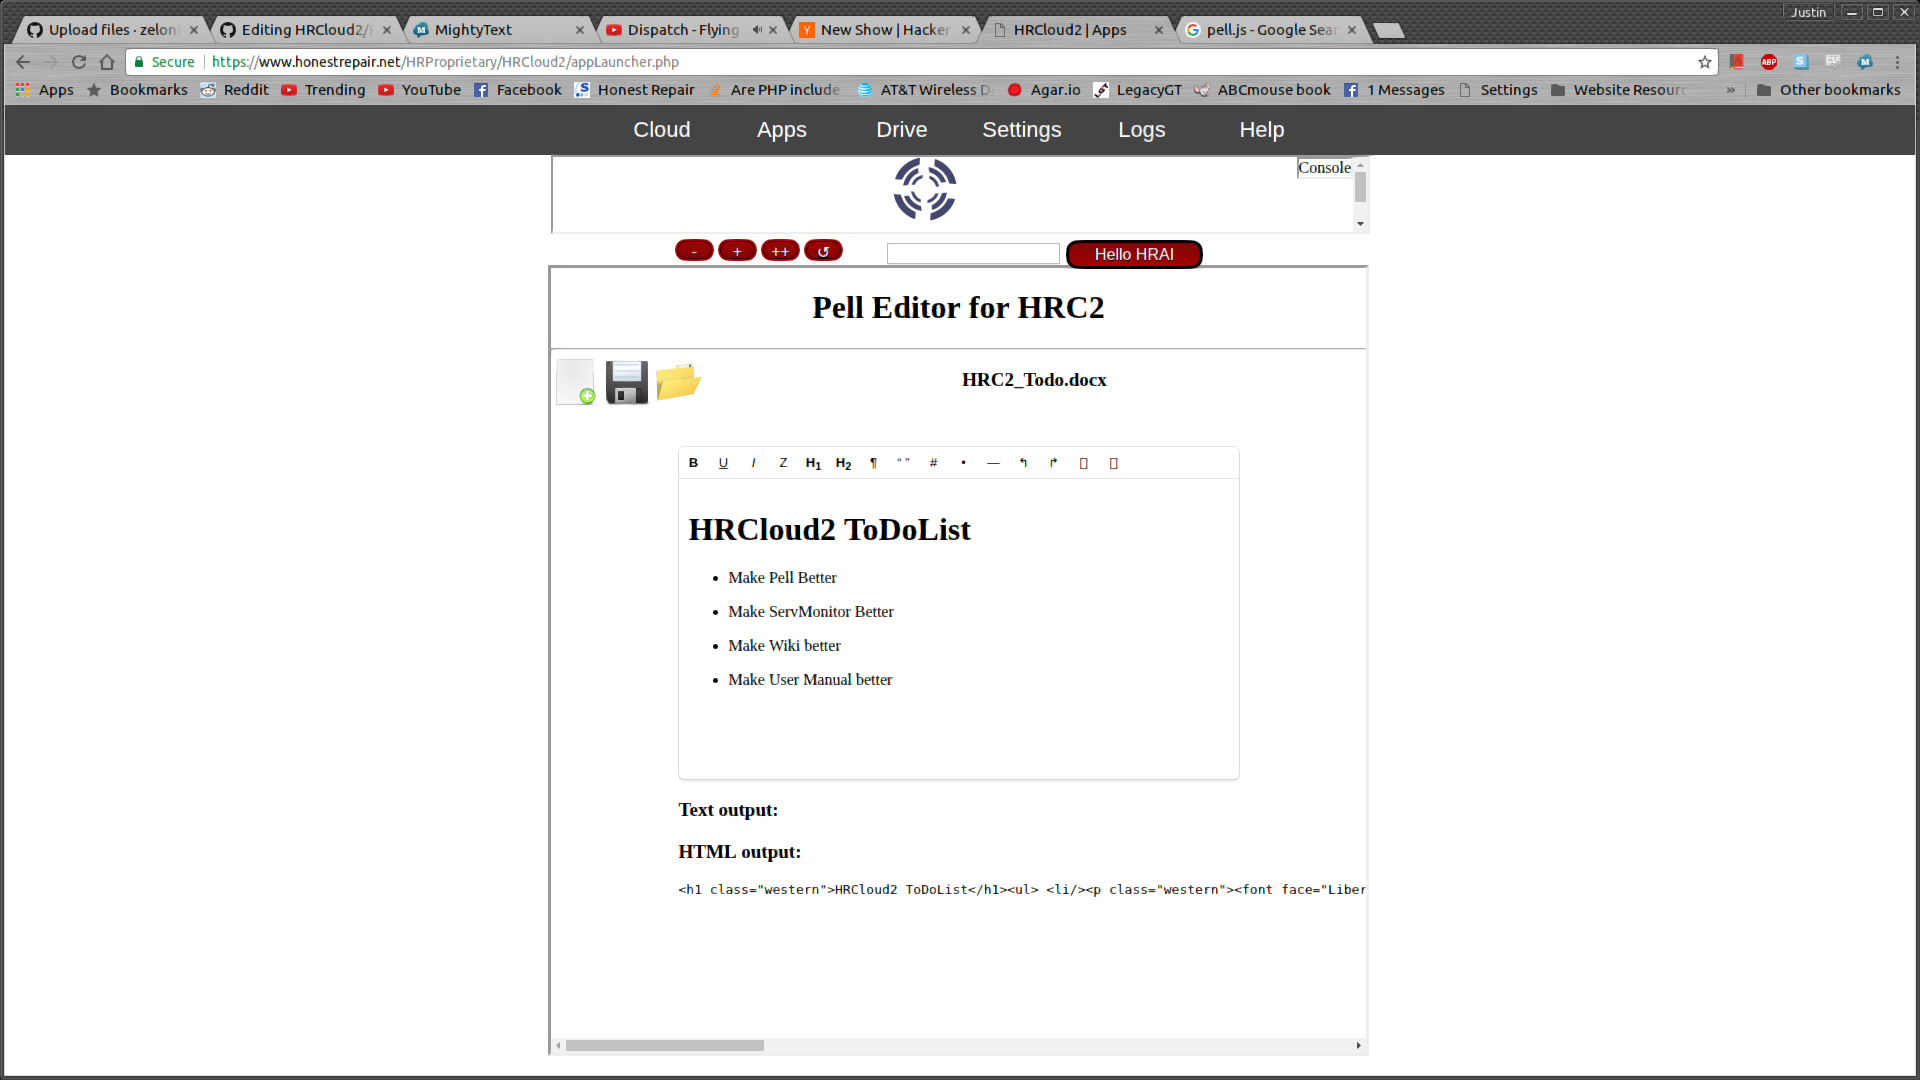1920x1080 pixels.
Task: Click the plus zoom in button
Action: (x=736, y=251)
